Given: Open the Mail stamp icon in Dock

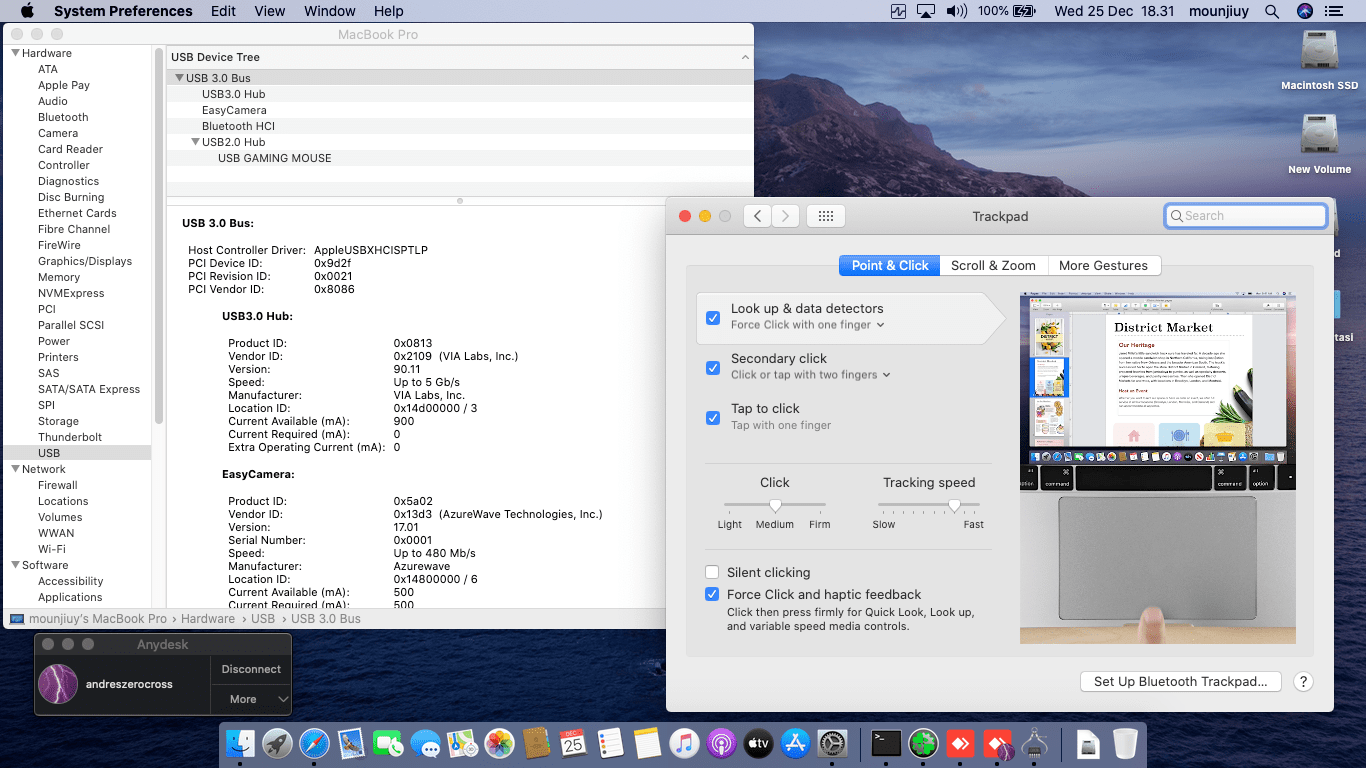Looking at the screenshot, I should coord(351,743).
